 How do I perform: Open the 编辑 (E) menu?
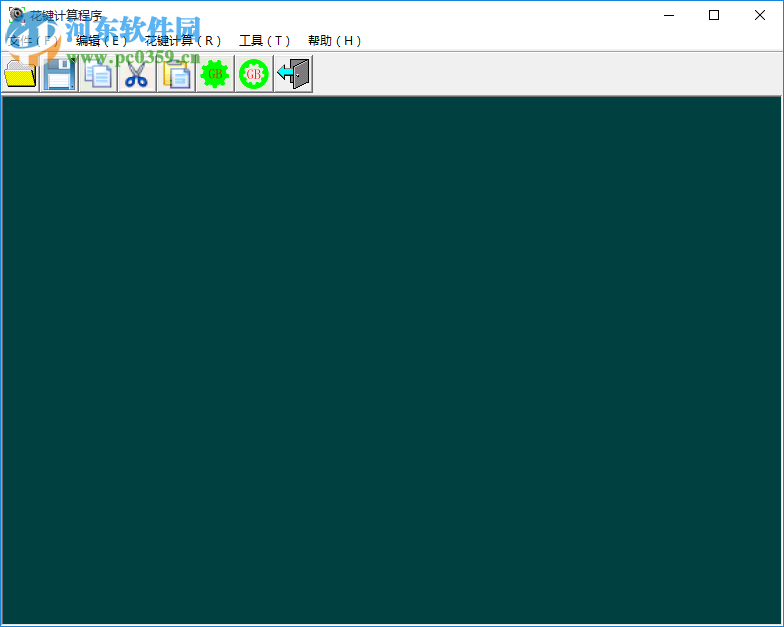tap(102, 40)
